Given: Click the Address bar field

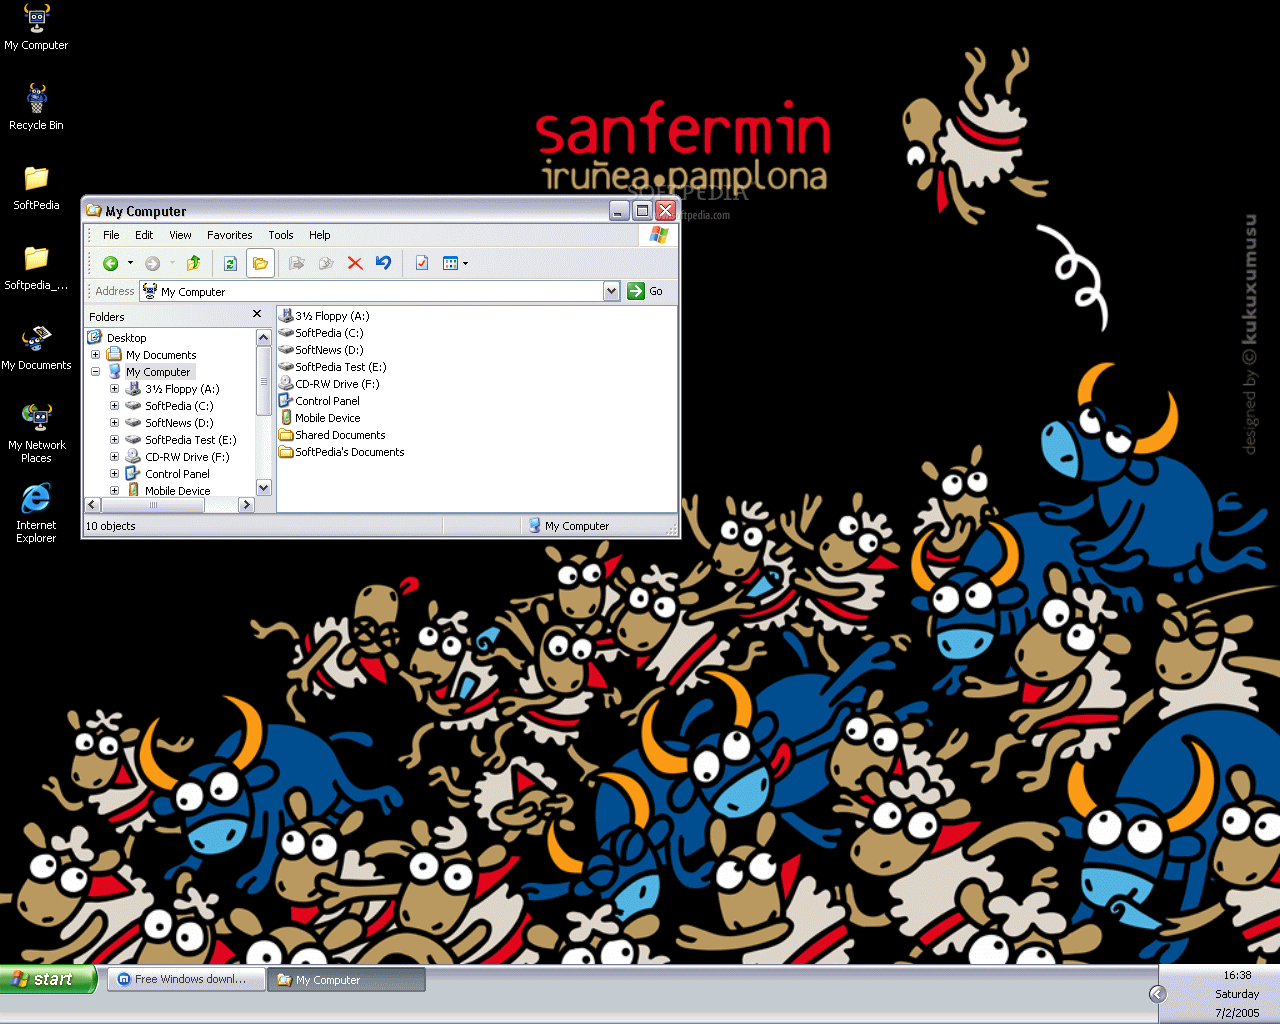Looking at the screenshot, I should [371, 291].
